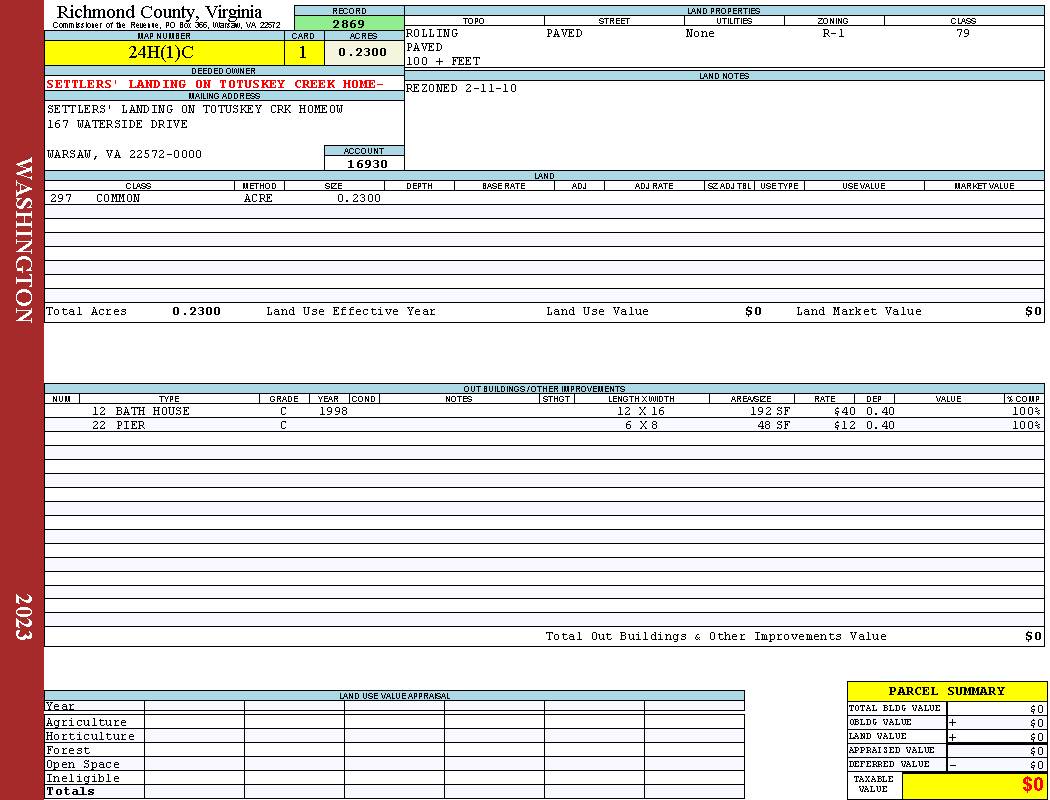The width and height of the screenshot is (1050, 800).
Task: Click the Horticulture row label
Action: pos(90,736)
